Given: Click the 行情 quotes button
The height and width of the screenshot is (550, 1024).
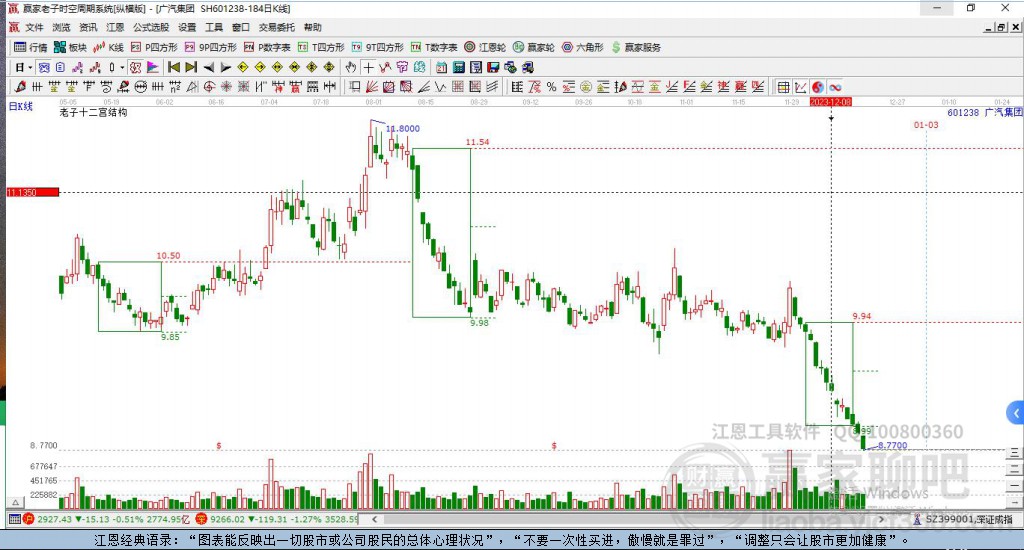Looking at the screenshot, I should (x=31, y=47).
